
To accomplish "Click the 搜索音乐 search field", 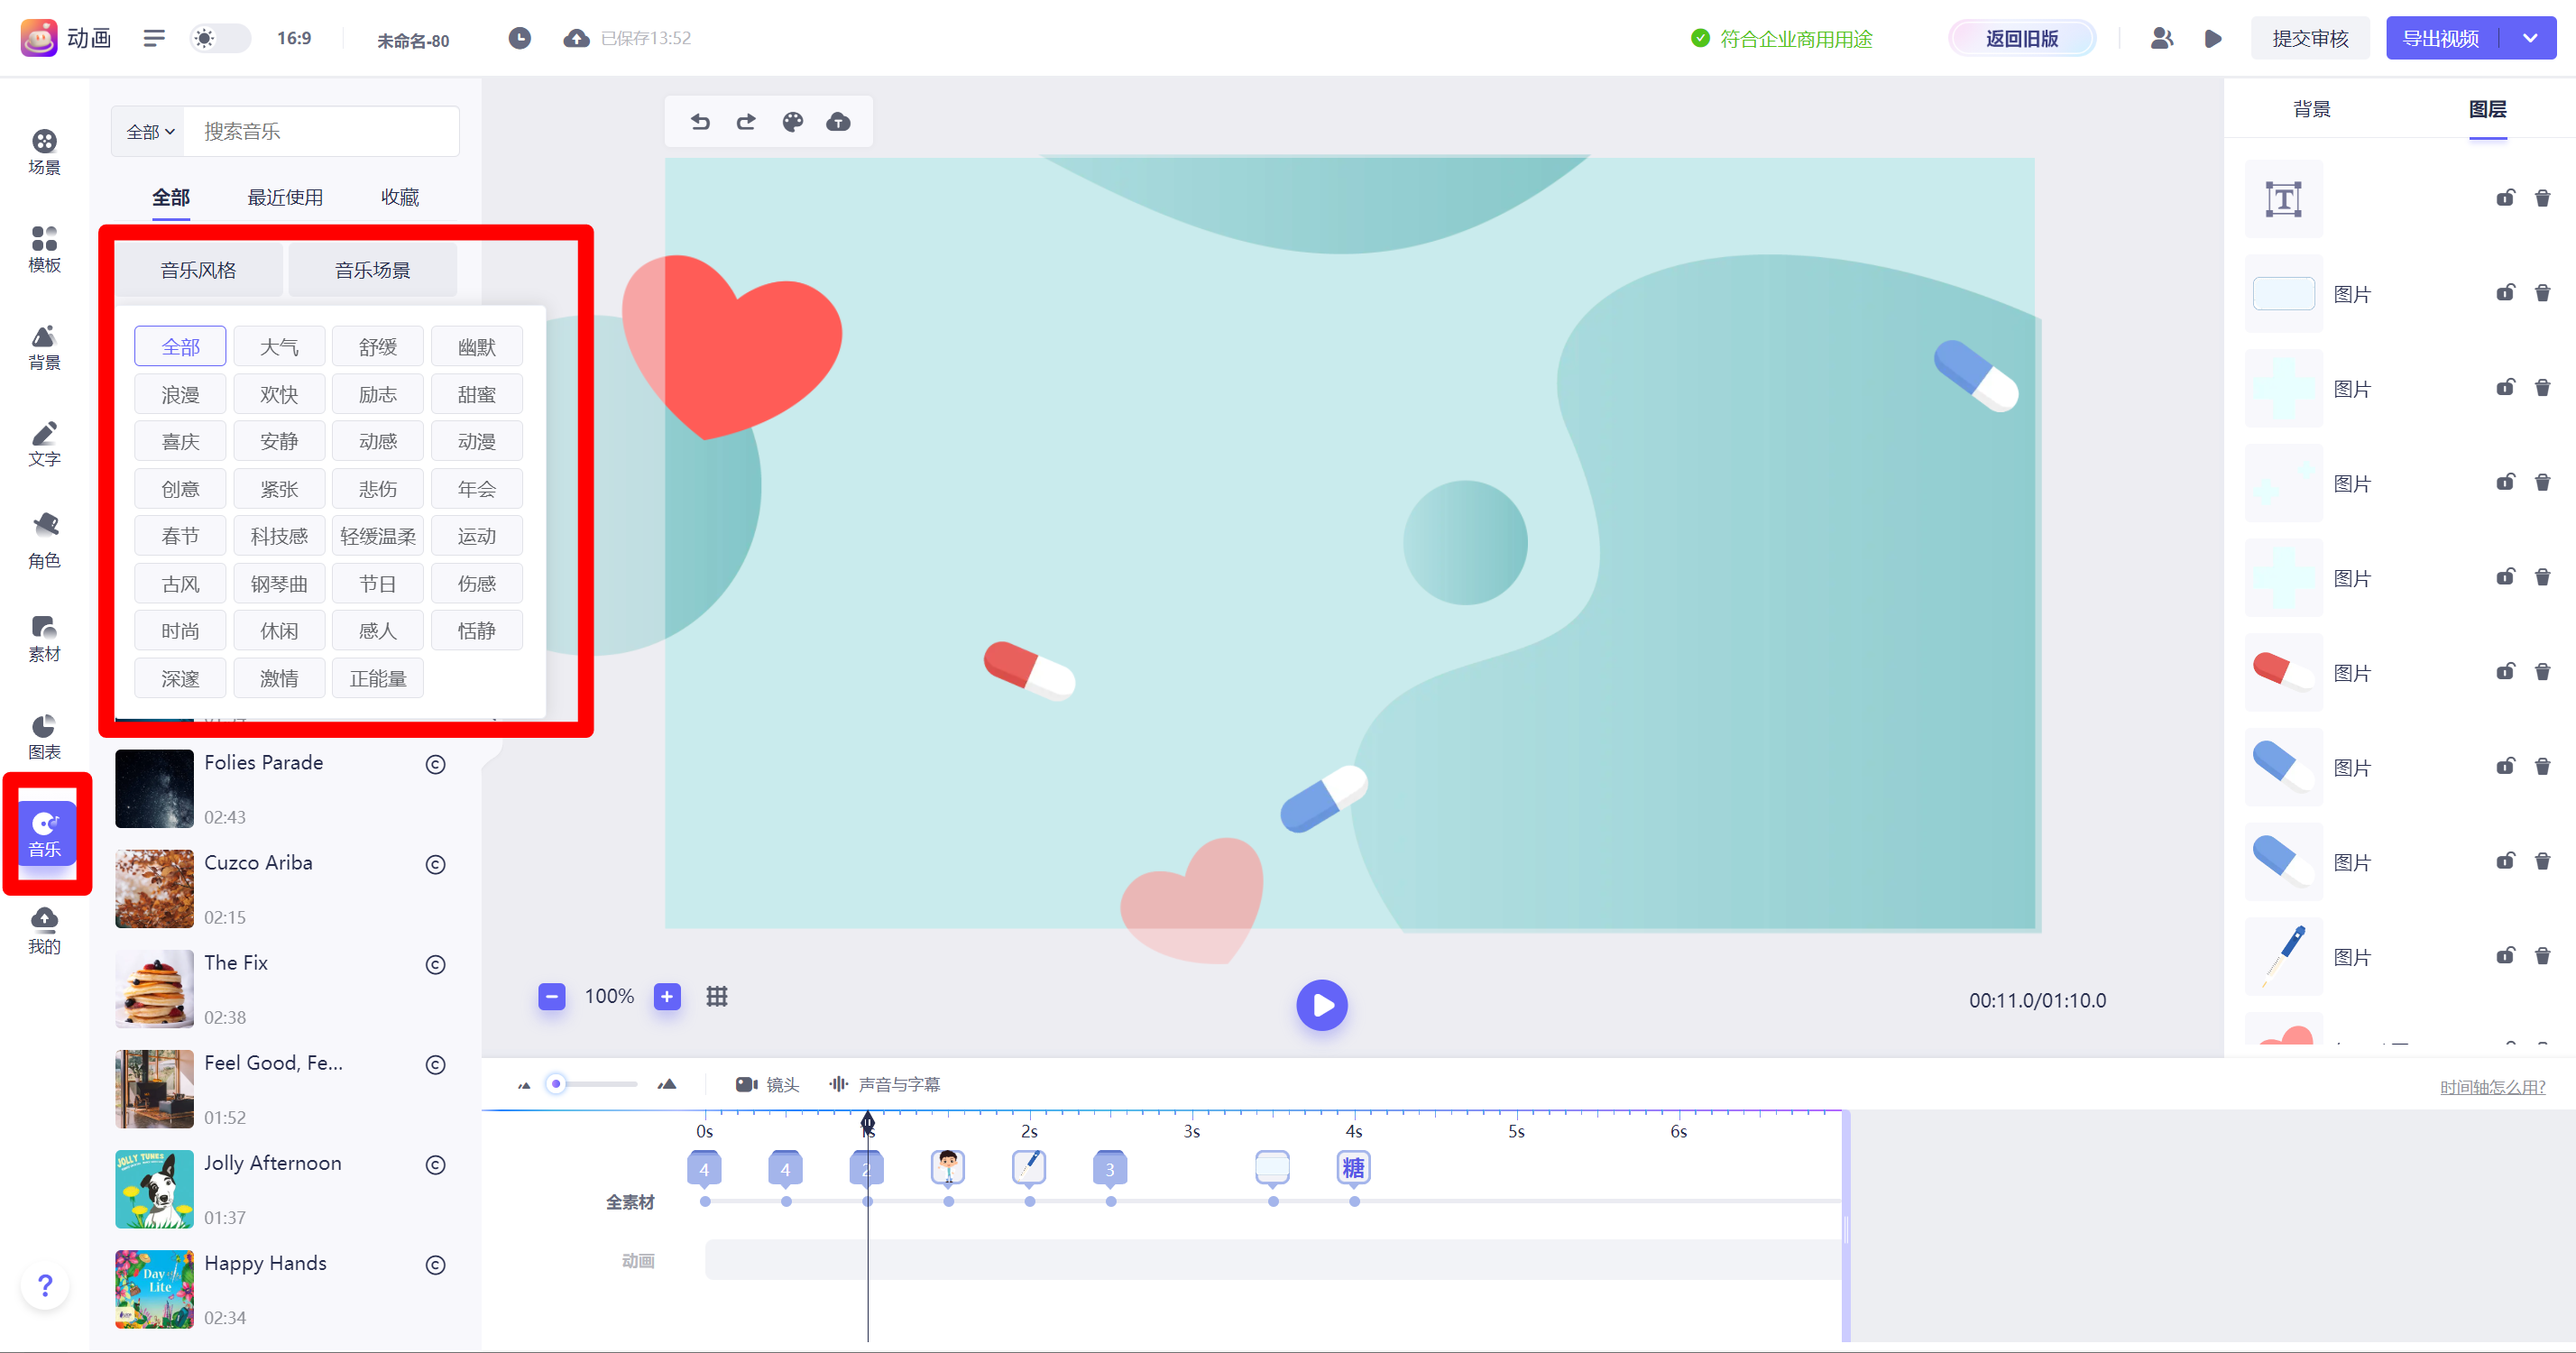I will [x=321, y=132].
